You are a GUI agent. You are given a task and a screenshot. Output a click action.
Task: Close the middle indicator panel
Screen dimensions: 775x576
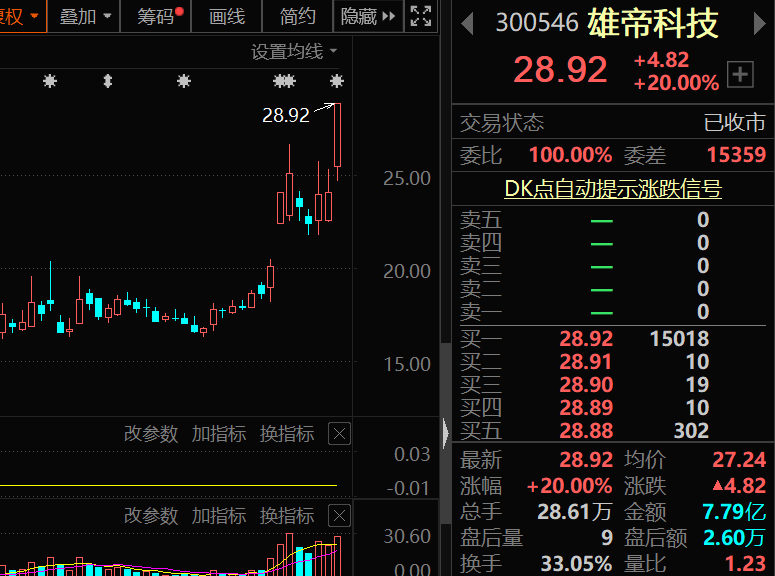pos(339,433)
